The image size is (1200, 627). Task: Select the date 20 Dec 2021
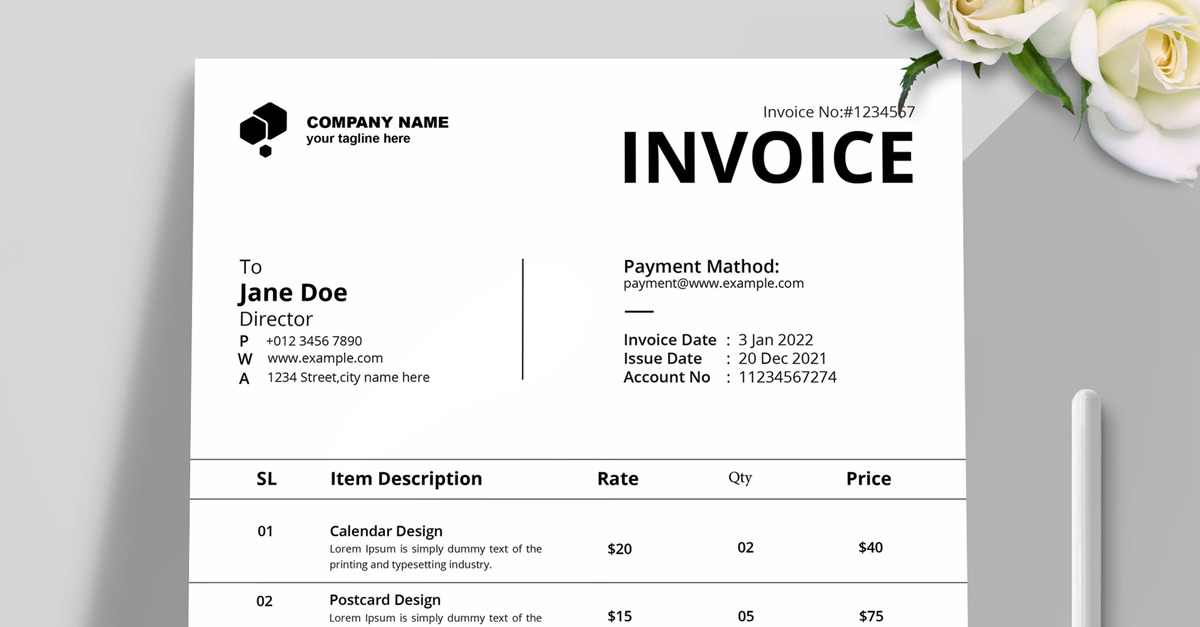(783, 359)
